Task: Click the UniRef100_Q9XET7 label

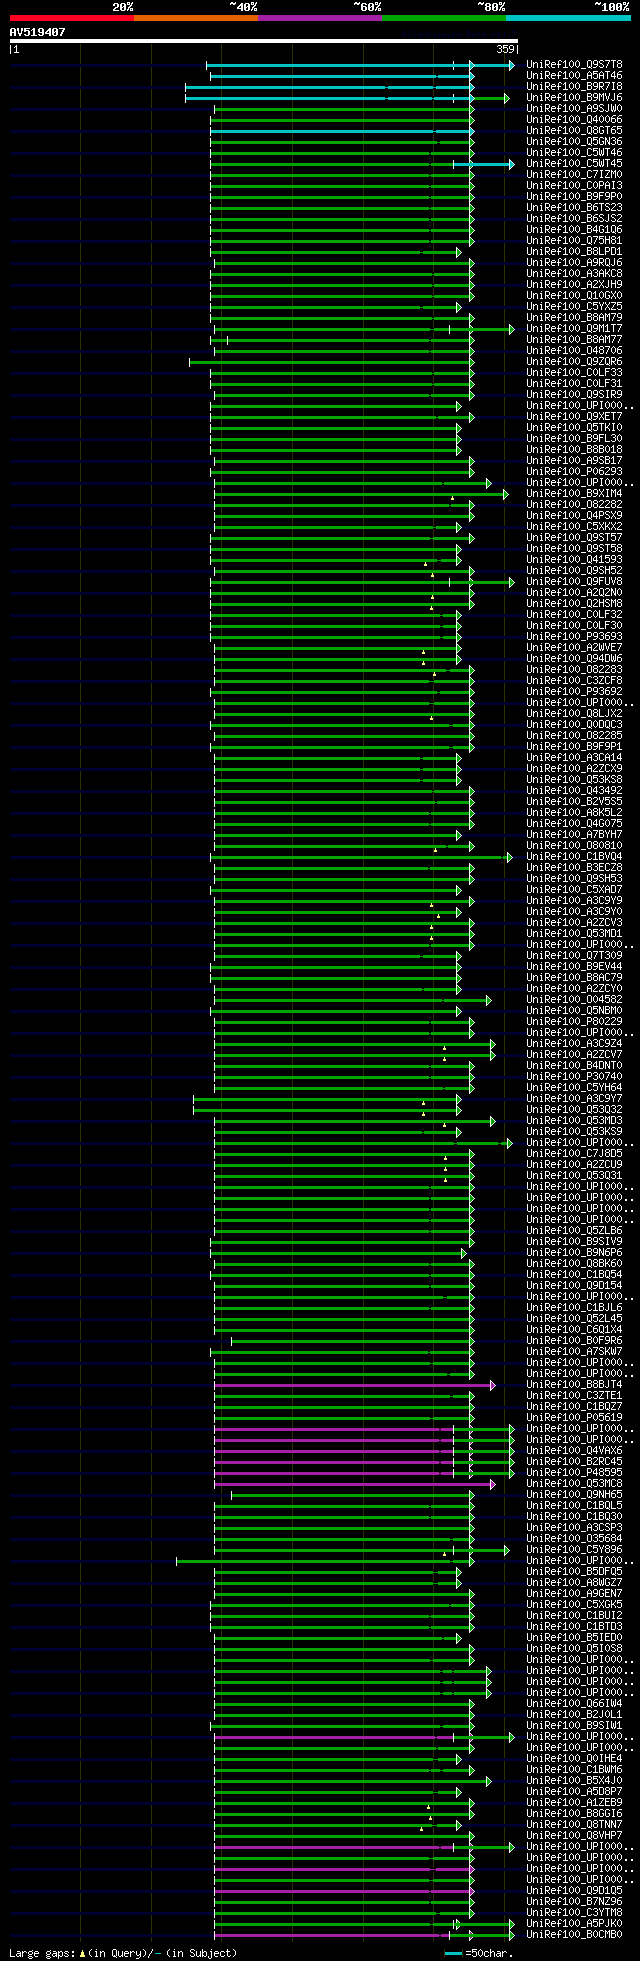Action: 574,417
